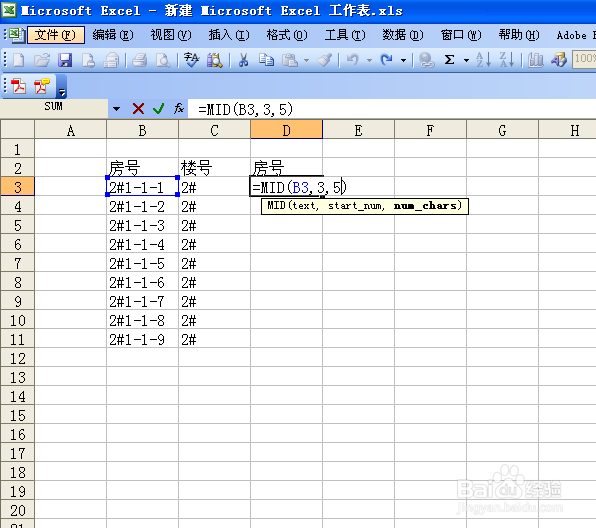Open the 数据(D) menu
This screenshot has width=596, height=528.
(x=403, y=35)
